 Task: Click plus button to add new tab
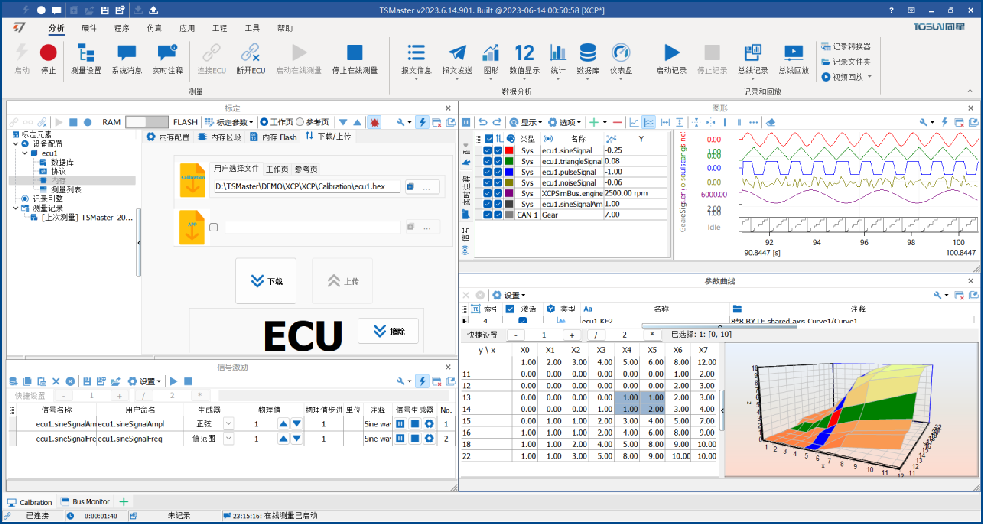click(x=124, y=502)
